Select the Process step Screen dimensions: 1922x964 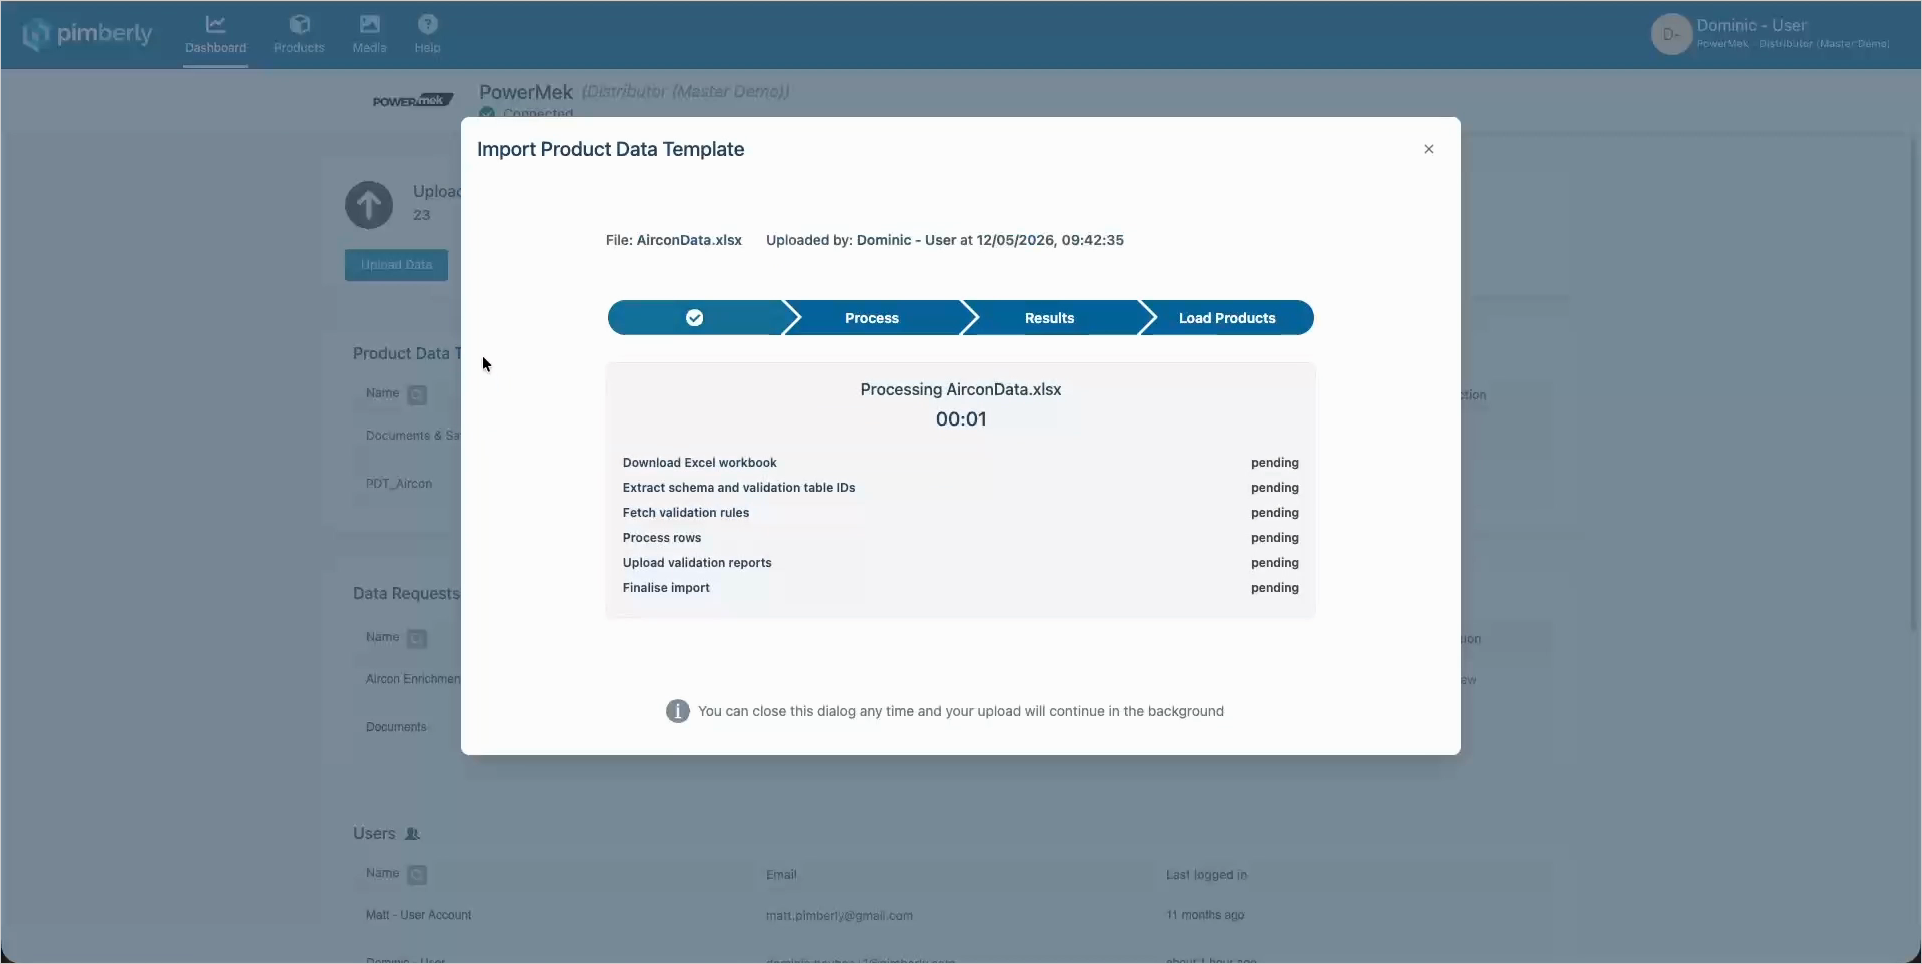[x=872, y=318]
